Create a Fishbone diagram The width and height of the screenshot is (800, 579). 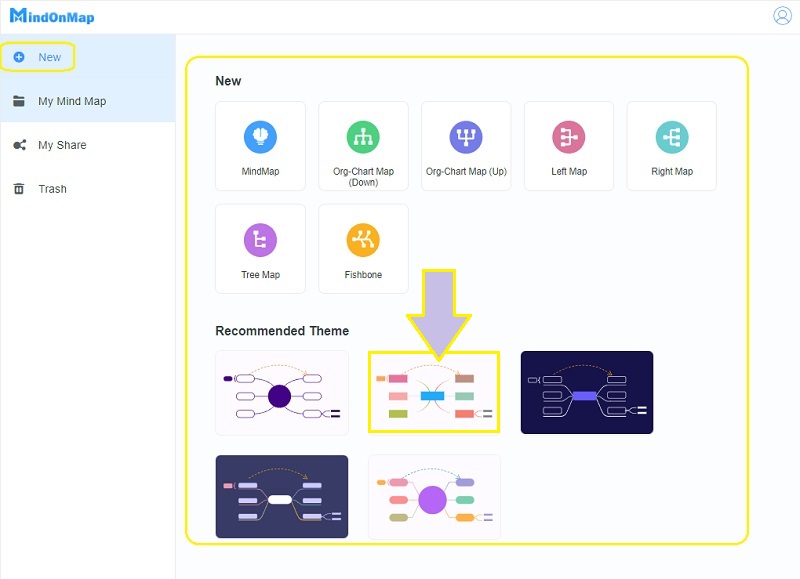tap(363, 240)
